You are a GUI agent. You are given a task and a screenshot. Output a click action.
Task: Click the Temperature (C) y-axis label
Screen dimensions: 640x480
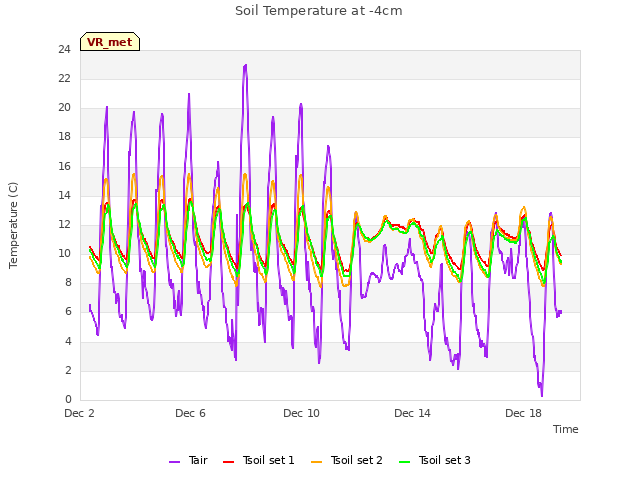point(13,225)
